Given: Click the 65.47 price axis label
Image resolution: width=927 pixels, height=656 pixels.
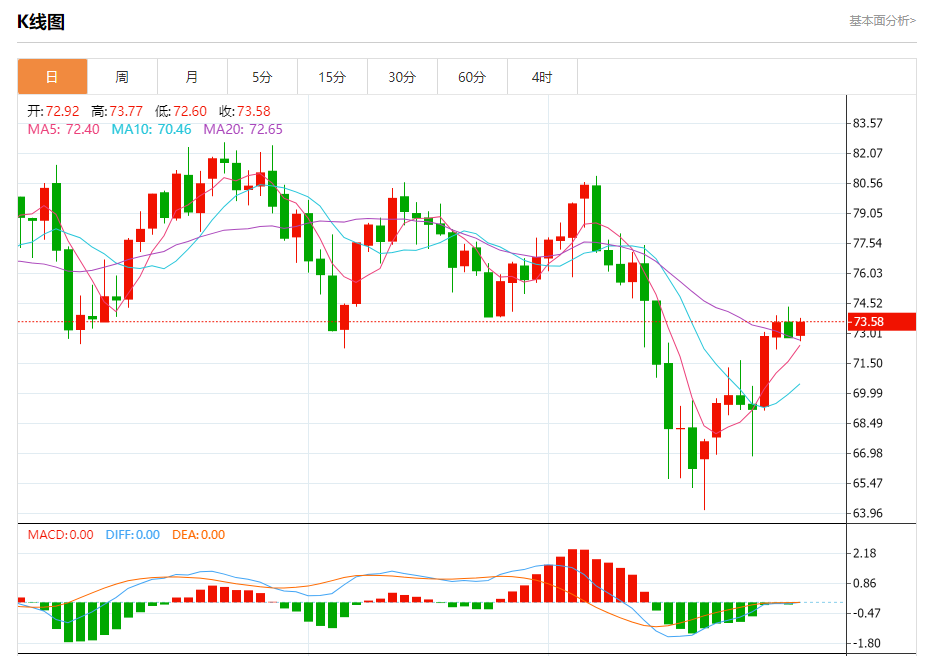Looking at the screenshot, I should (867, 483).
